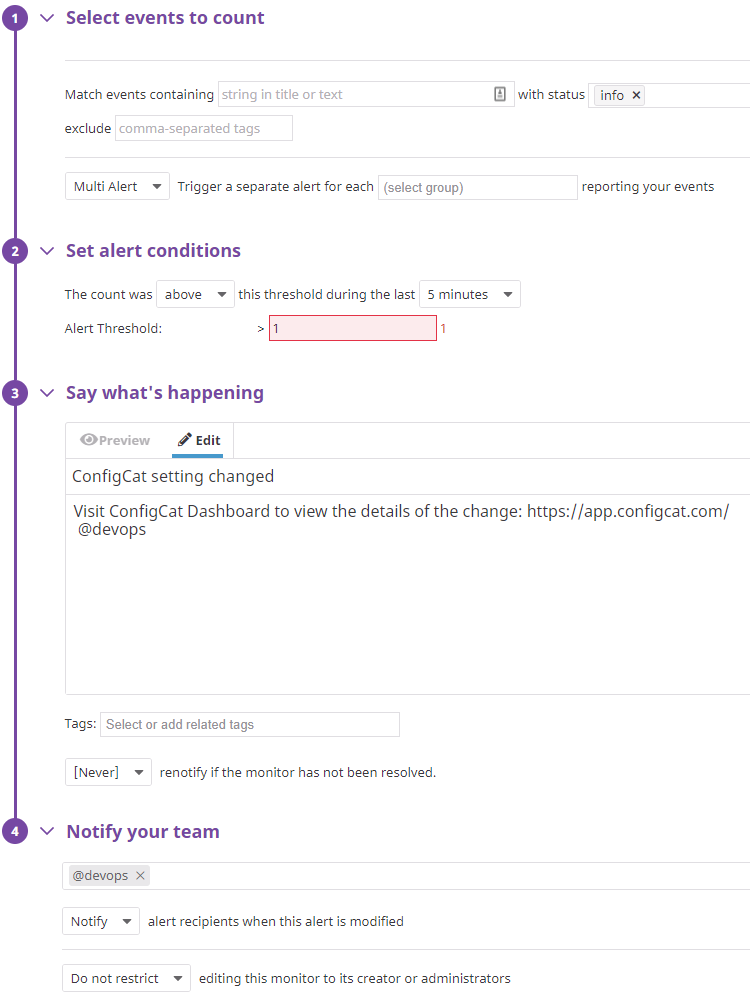Click the icon inside the event search field

point(500,94)
